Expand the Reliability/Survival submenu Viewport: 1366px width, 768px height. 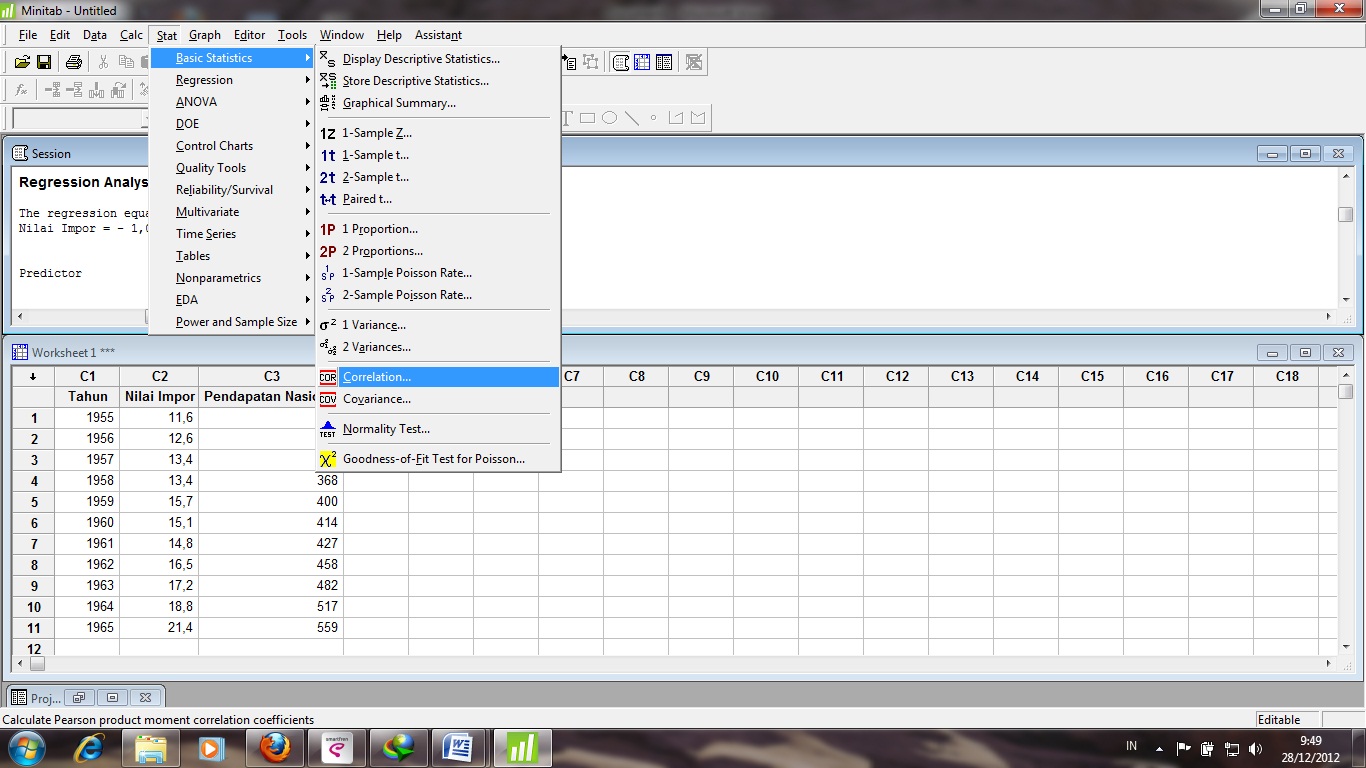click(232, 190)
